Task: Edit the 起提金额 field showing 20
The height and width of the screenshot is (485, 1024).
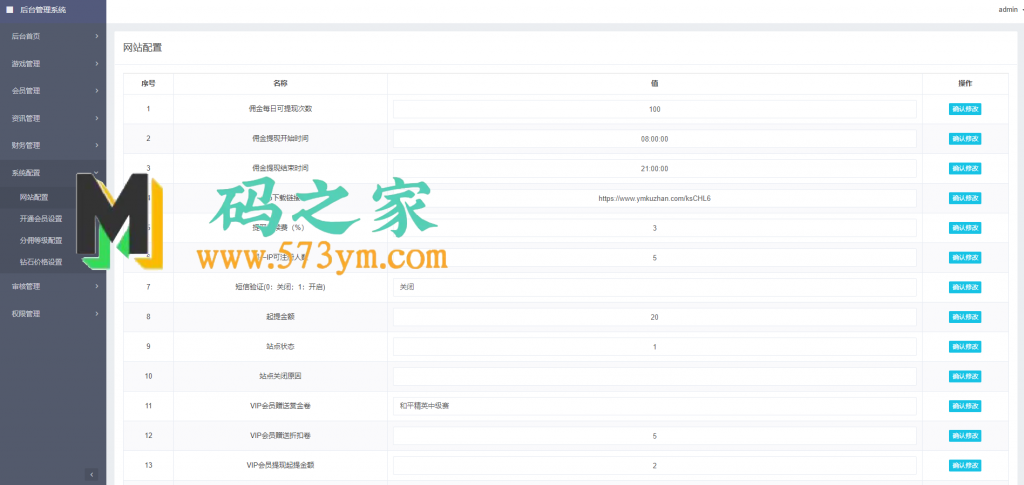Action: point(654,317)
